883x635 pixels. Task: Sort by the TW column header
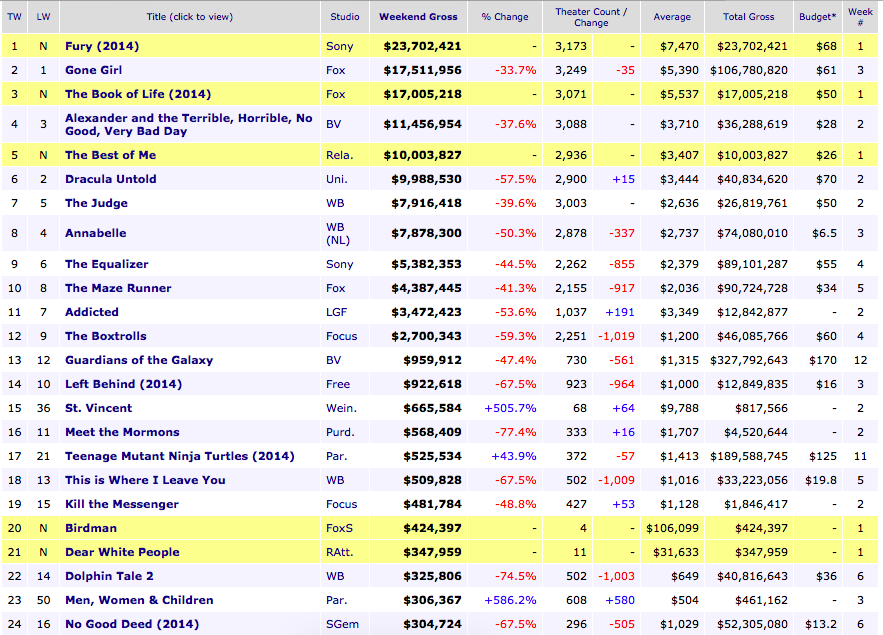coord(15,17)
